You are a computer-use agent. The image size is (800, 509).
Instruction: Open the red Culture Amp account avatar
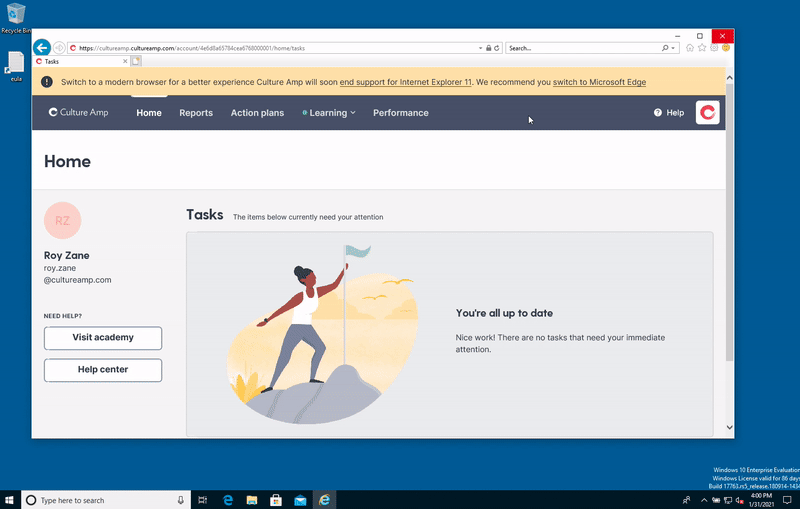click(x=707, y=112)
